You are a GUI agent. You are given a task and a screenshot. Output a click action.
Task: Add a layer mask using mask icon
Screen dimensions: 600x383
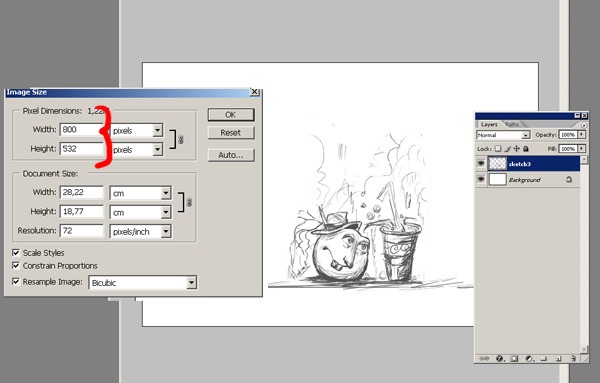[514, 359]
